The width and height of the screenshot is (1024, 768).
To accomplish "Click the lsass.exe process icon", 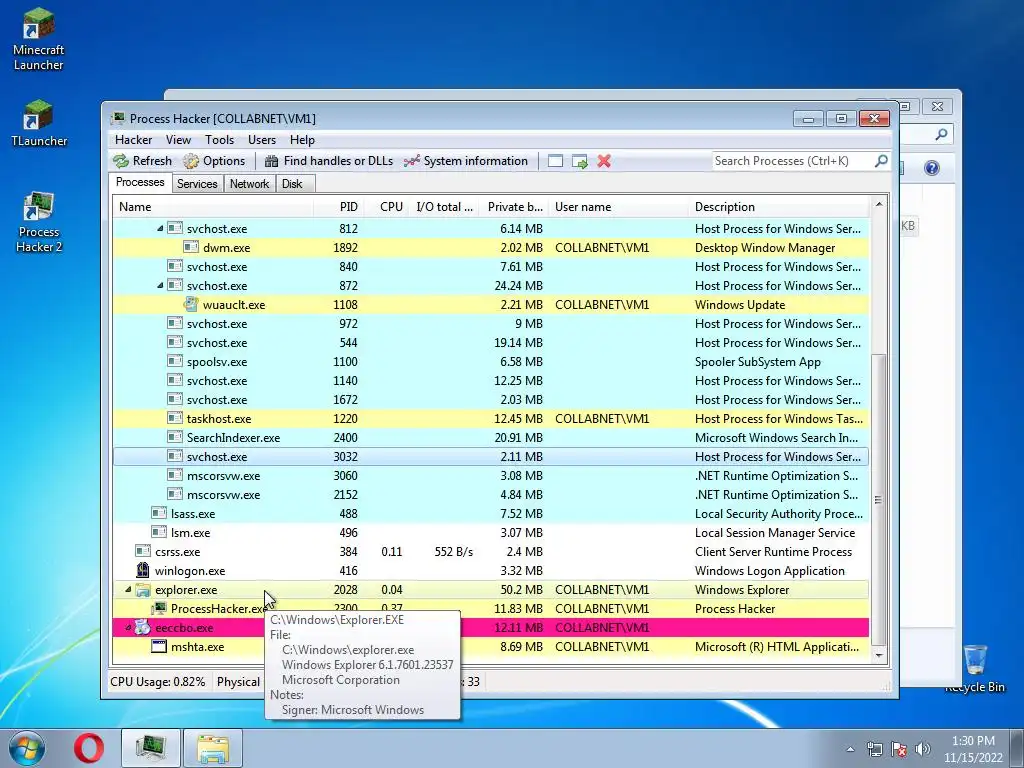I will 159,513.
